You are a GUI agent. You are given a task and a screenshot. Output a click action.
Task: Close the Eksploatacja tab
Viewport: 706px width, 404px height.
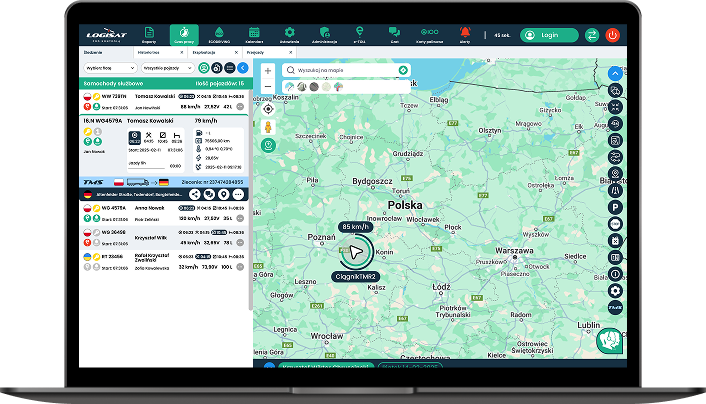[x=236, y=53]
